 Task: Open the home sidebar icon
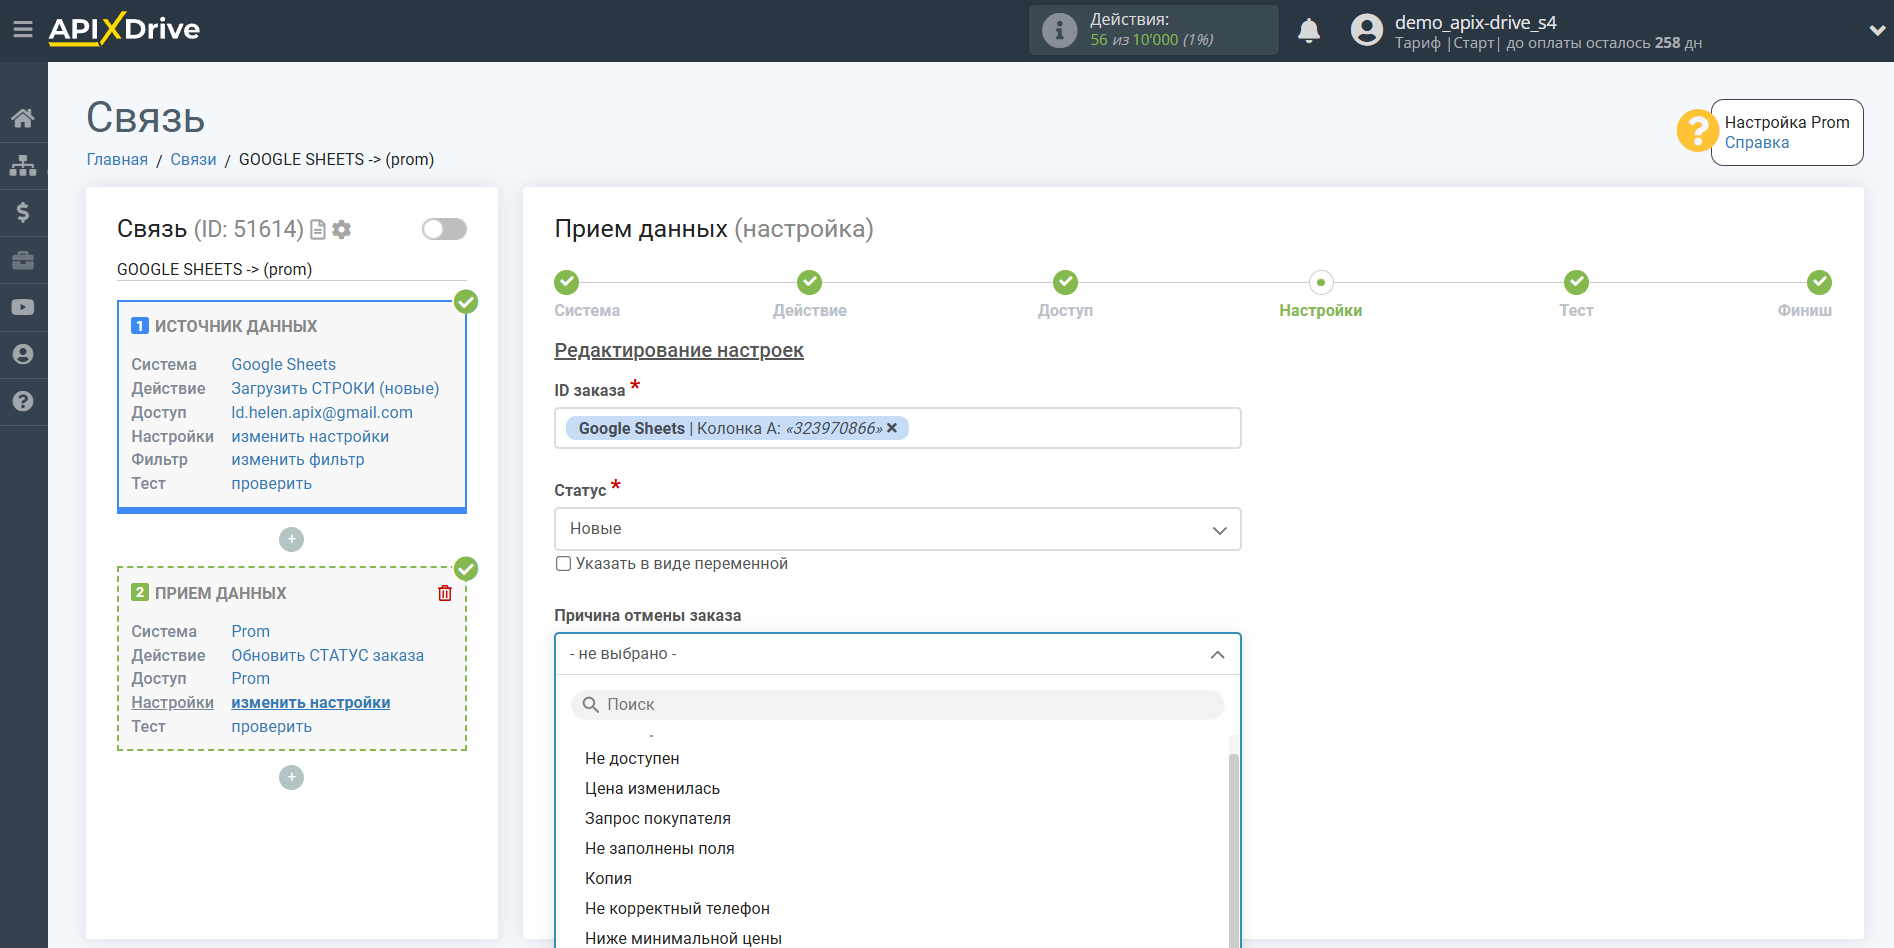23,118
